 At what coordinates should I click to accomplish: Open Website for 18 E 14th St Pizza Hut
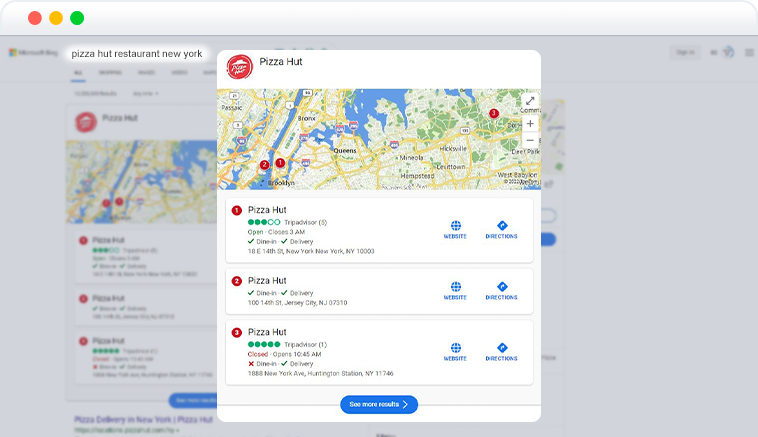(x=455, y=230)
